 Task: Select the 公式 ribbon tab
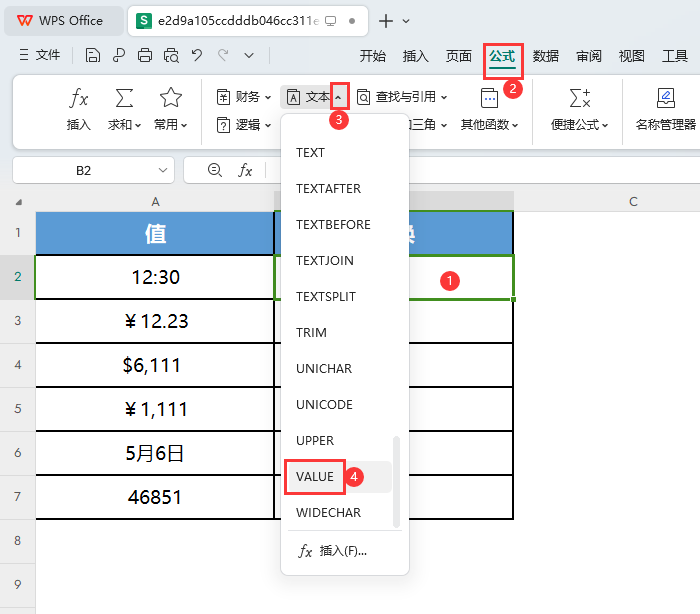[502, 56]
